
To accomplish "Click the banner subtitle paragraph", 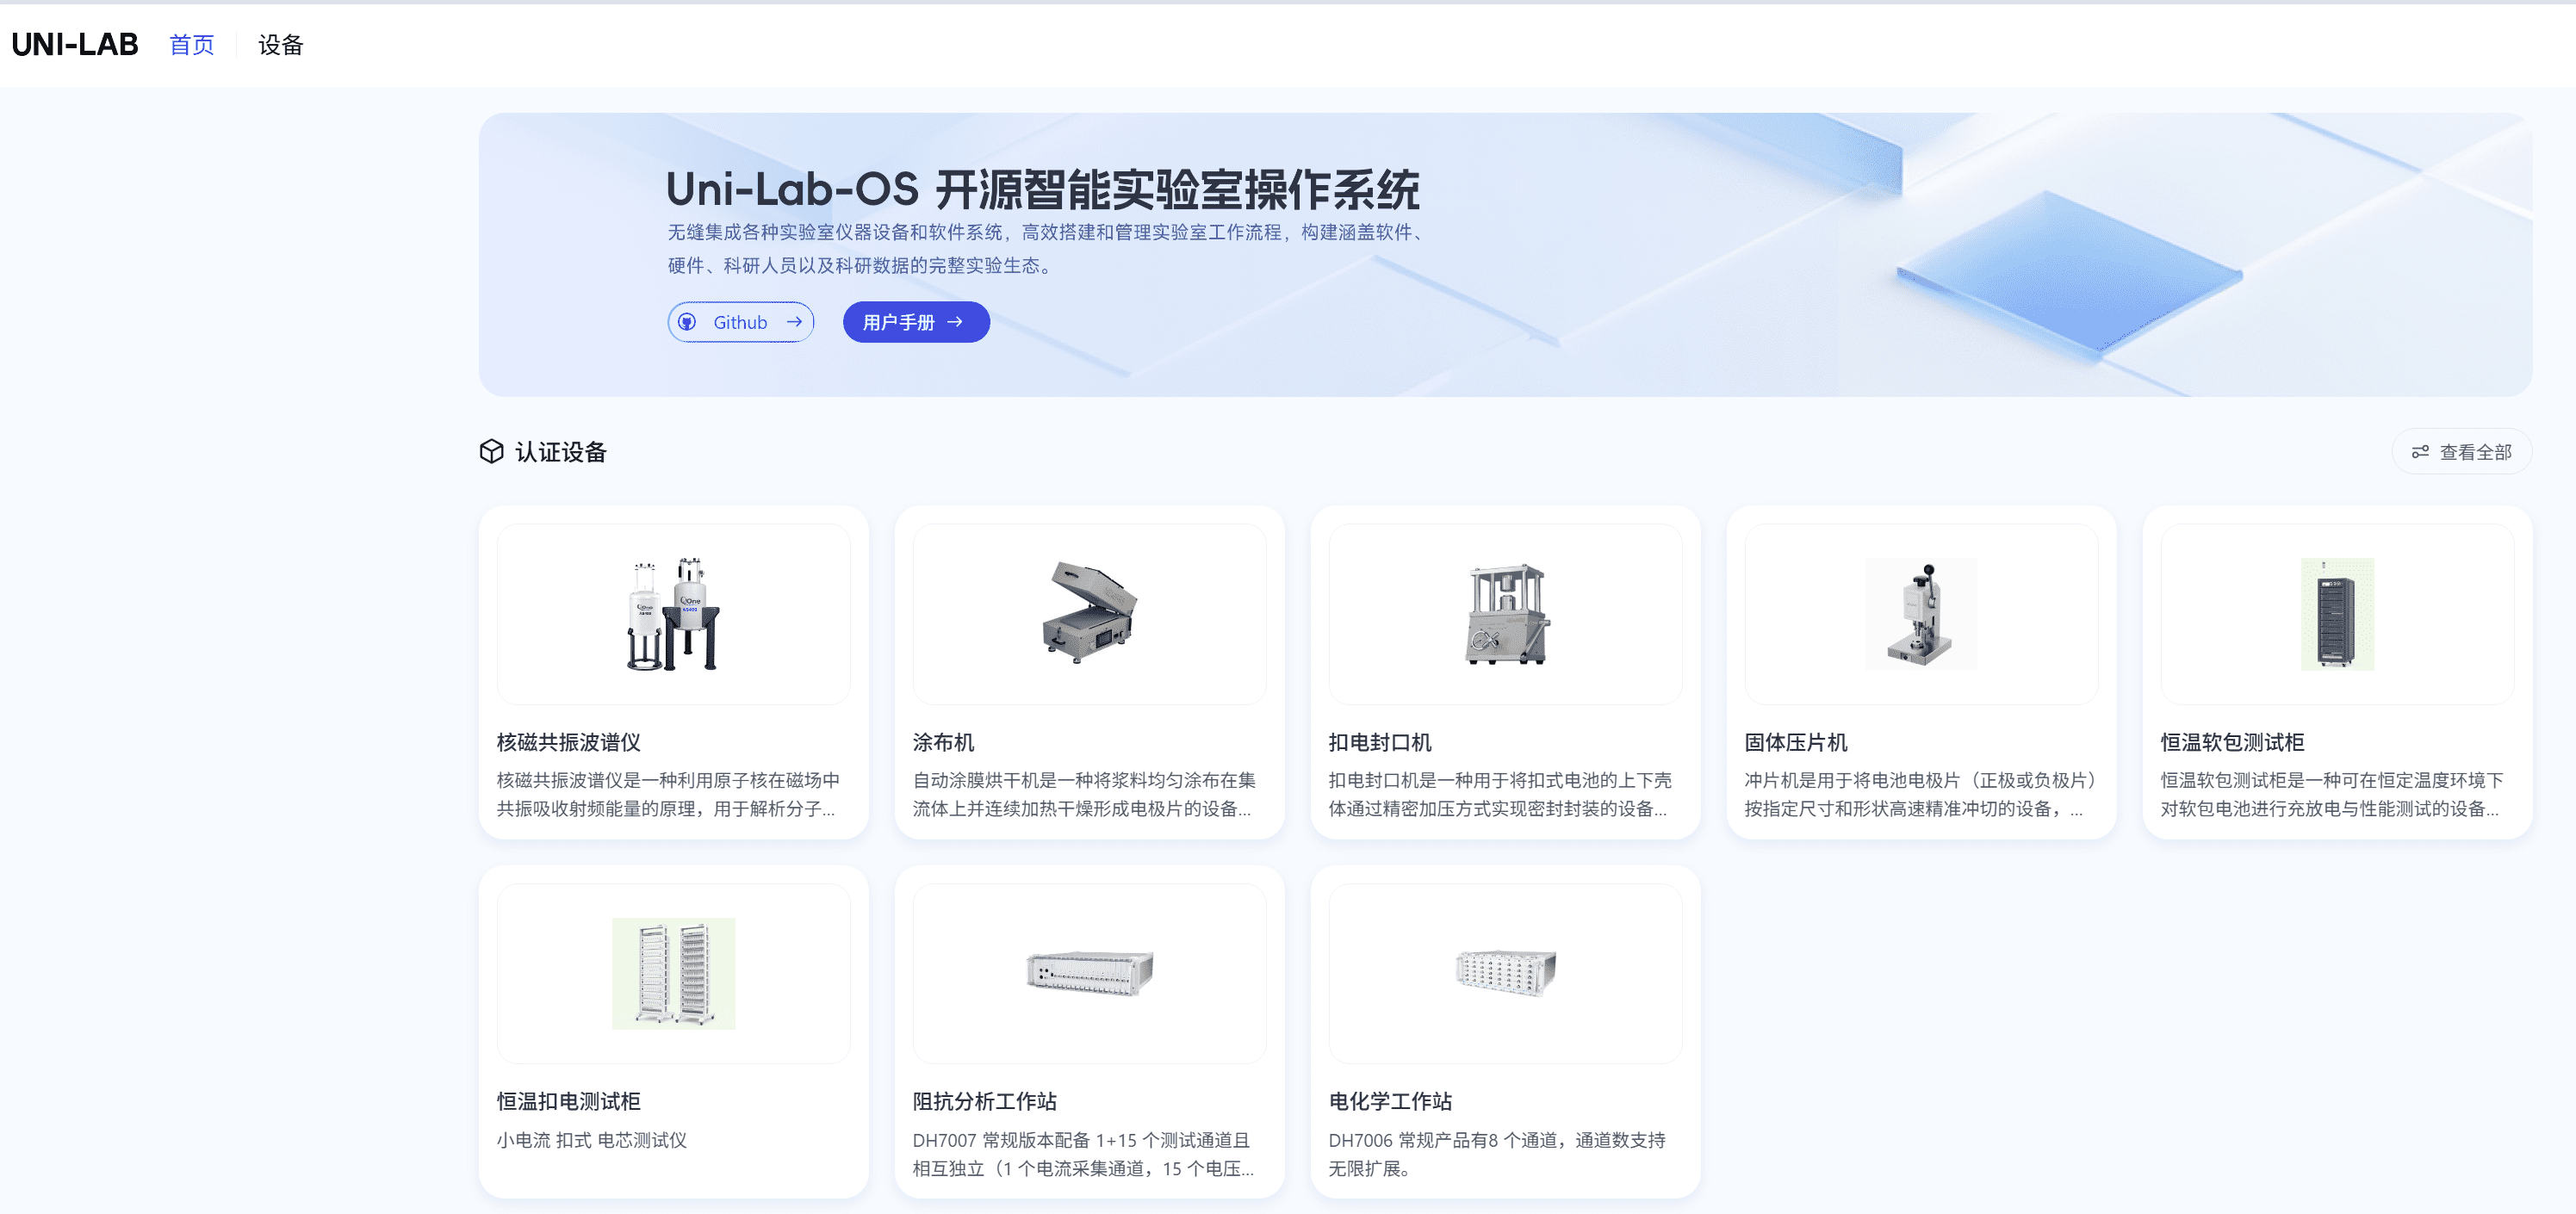I will click(x=1048, y=249).
